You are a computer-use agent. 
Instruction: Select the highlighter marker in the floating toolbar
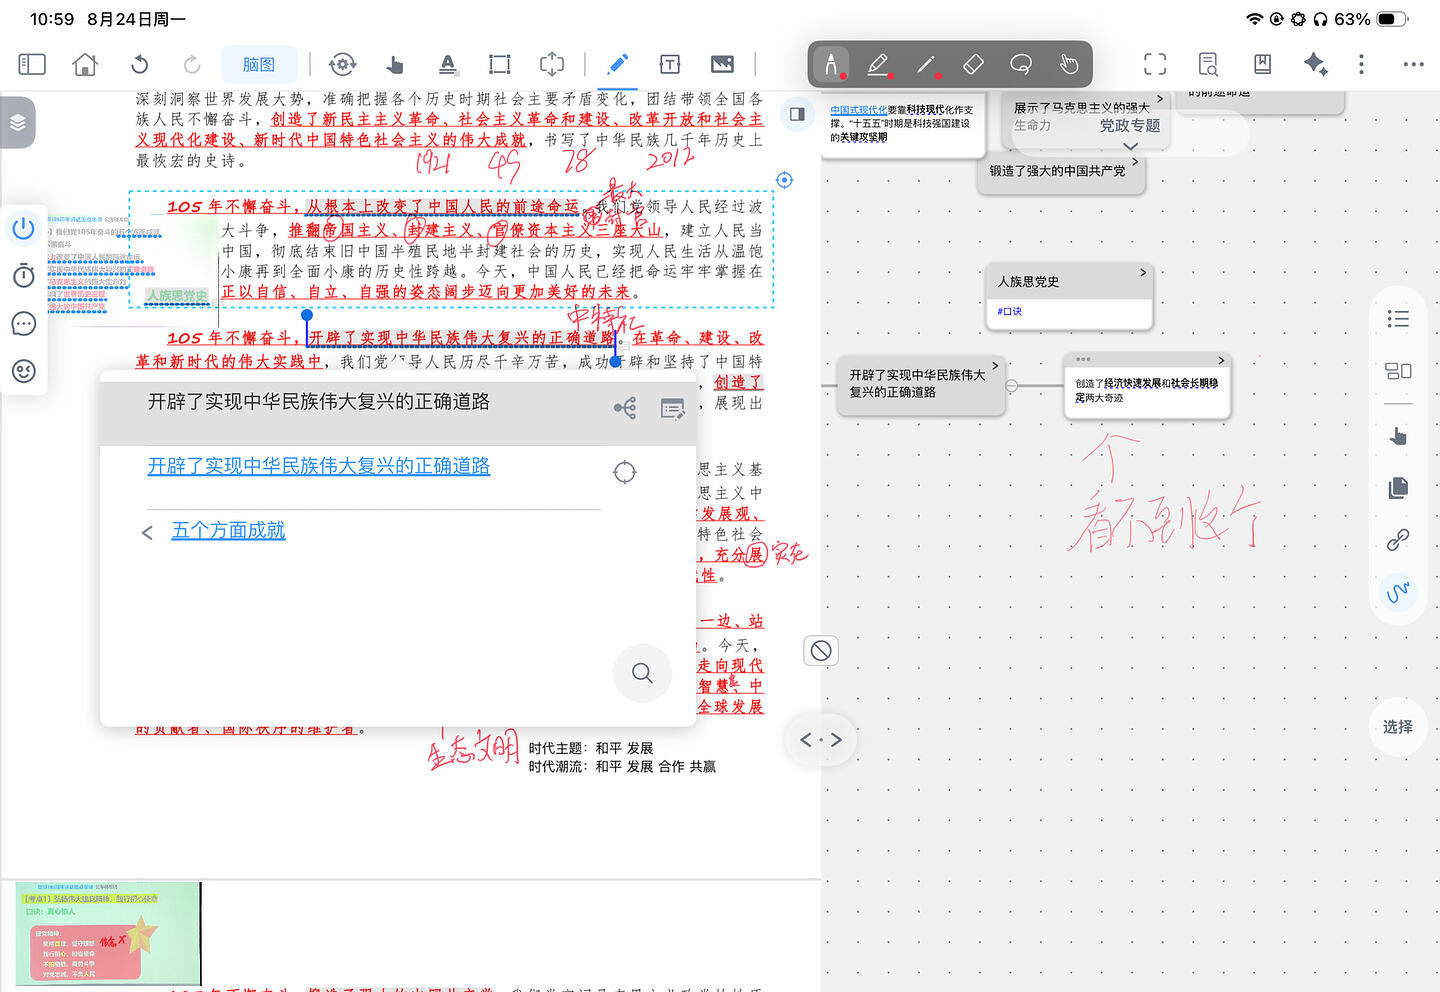[x=878, y=65]
